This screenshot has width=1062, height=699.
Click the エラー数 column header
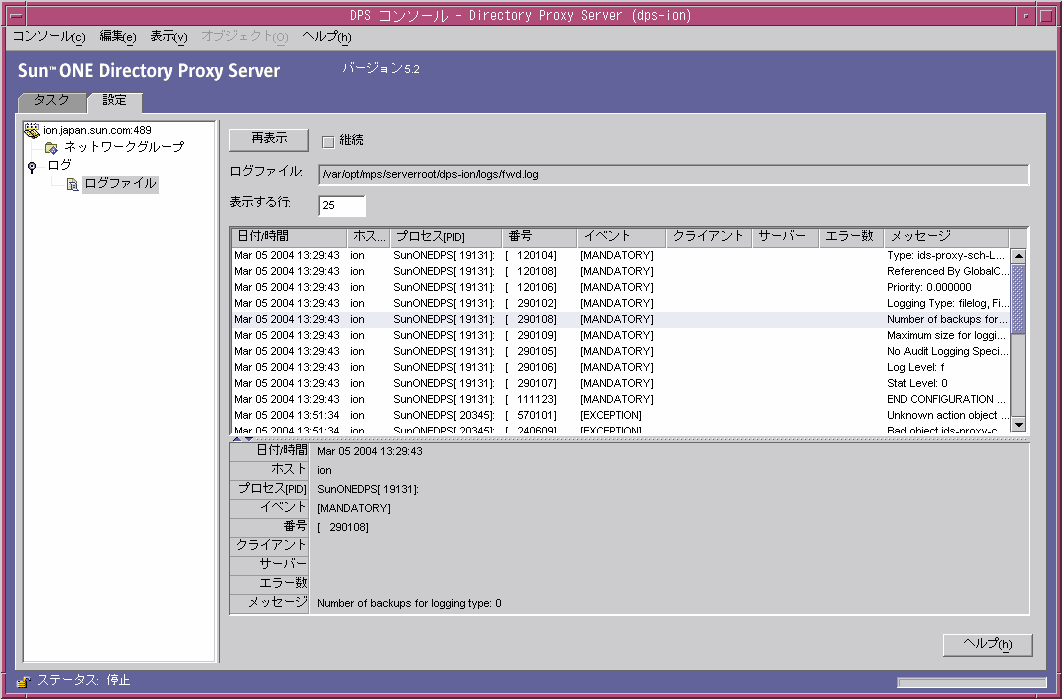(852, 237)
